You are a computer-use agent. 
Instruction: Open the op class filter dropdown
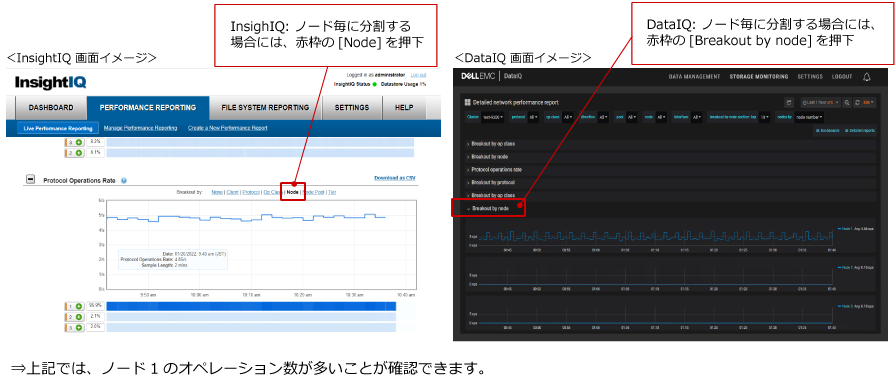tap(568, 117)
